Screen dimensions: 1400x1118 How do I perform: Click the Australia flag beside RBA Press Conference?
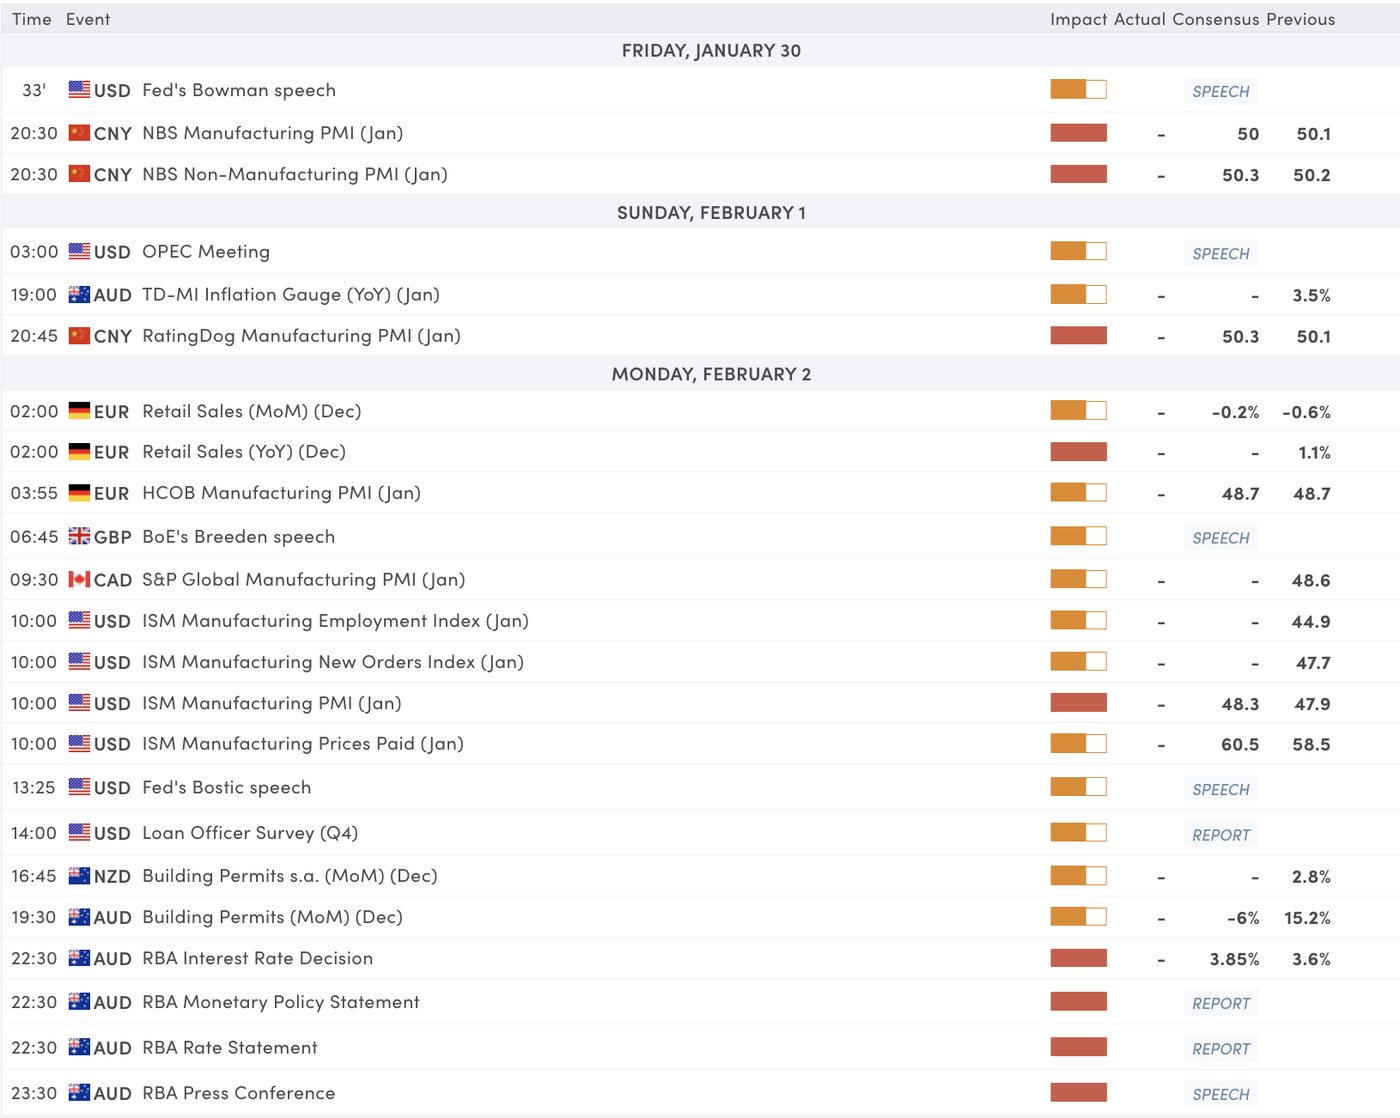coord(79,1092)
